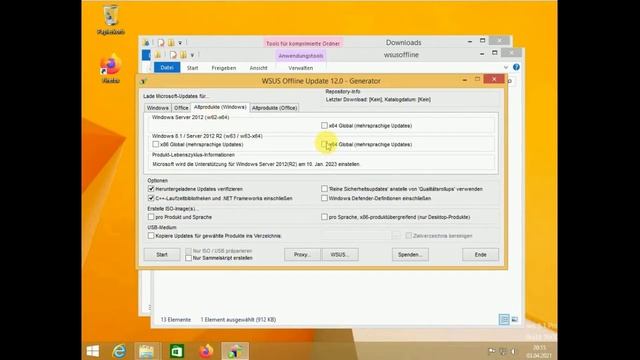Open the Ansicht ribbon tab
Image resolution: width=640 pixels, height=360 pixels.
[x=258, y=68]
